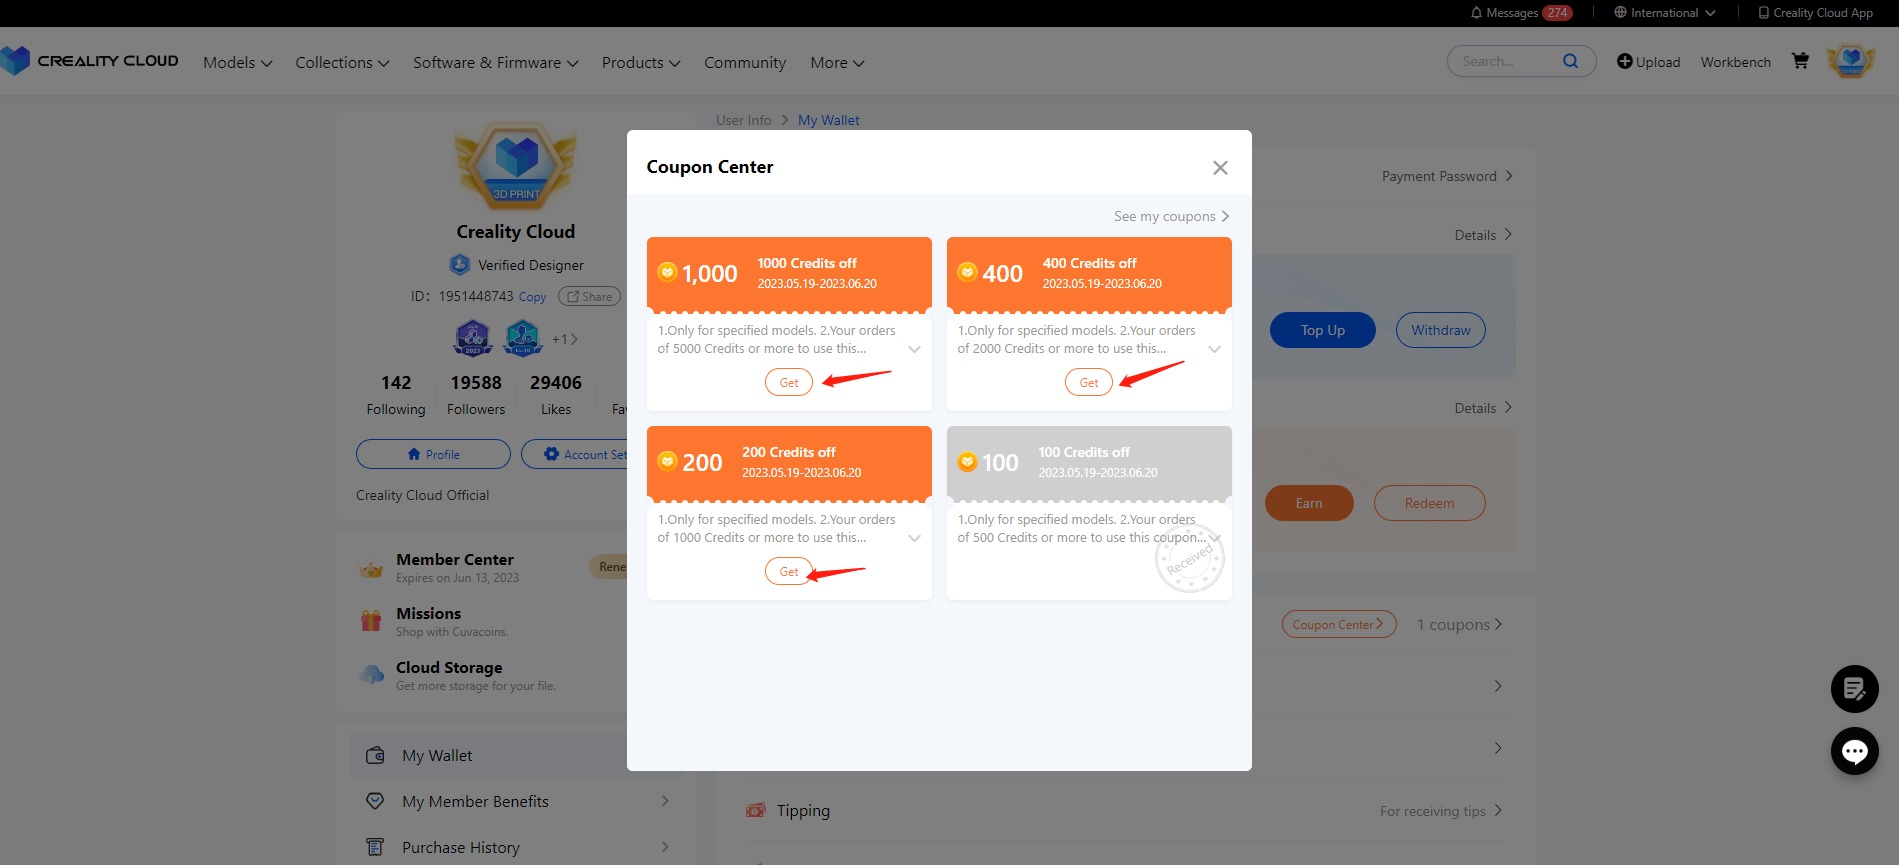Click the Earn button
The image size is (1899, 865).
(x=1309, y=503)
